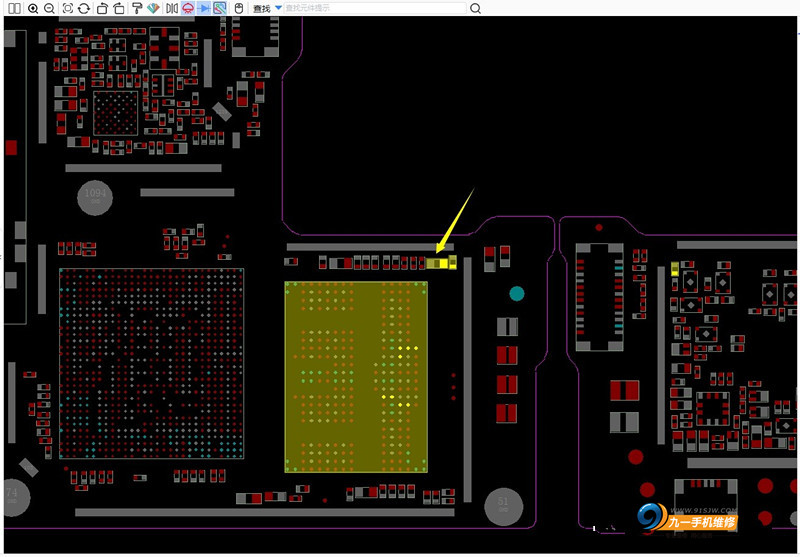This screenshot has width=800, height=557.
Task: Toggle the blue diode arrow icon
Action: [x=204, y=8]
